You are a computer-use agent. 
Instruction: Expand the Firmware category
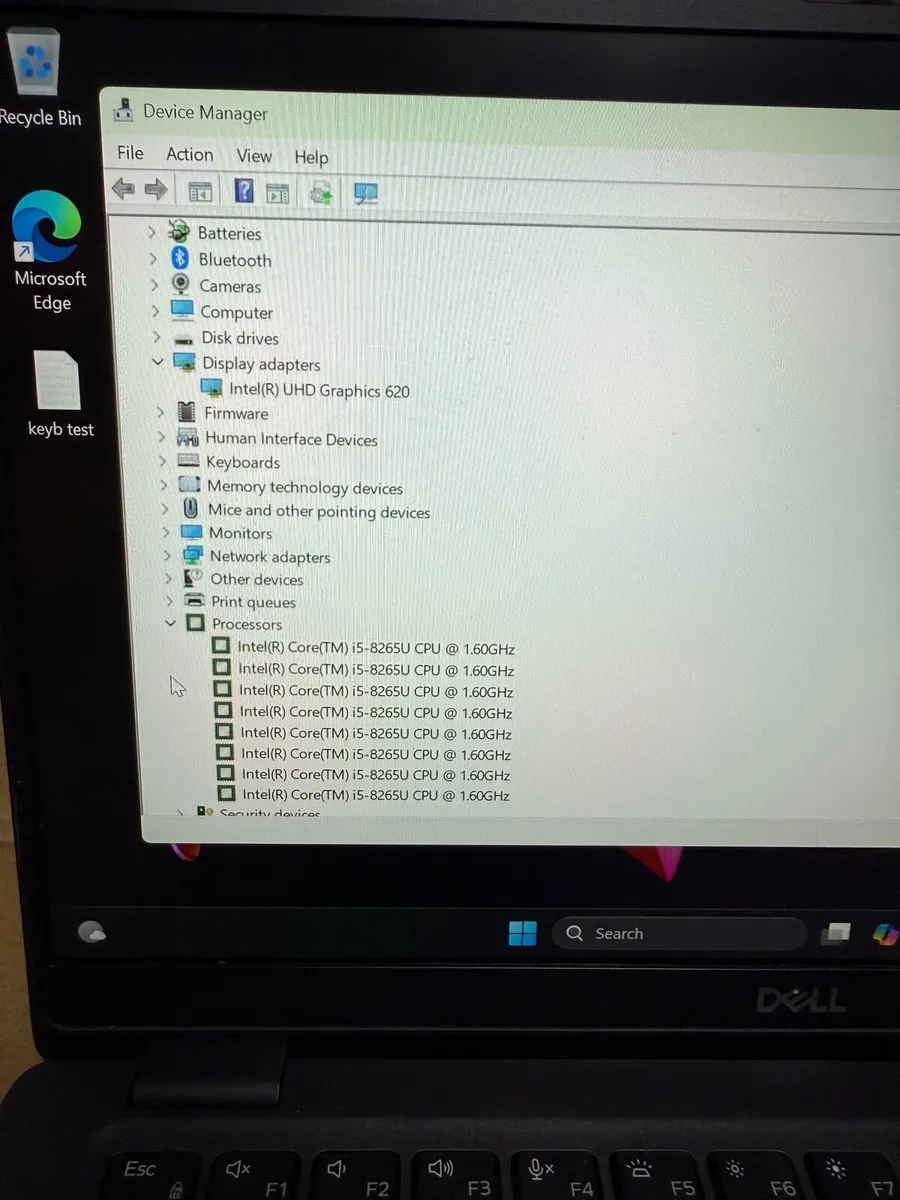coord(160,411)
